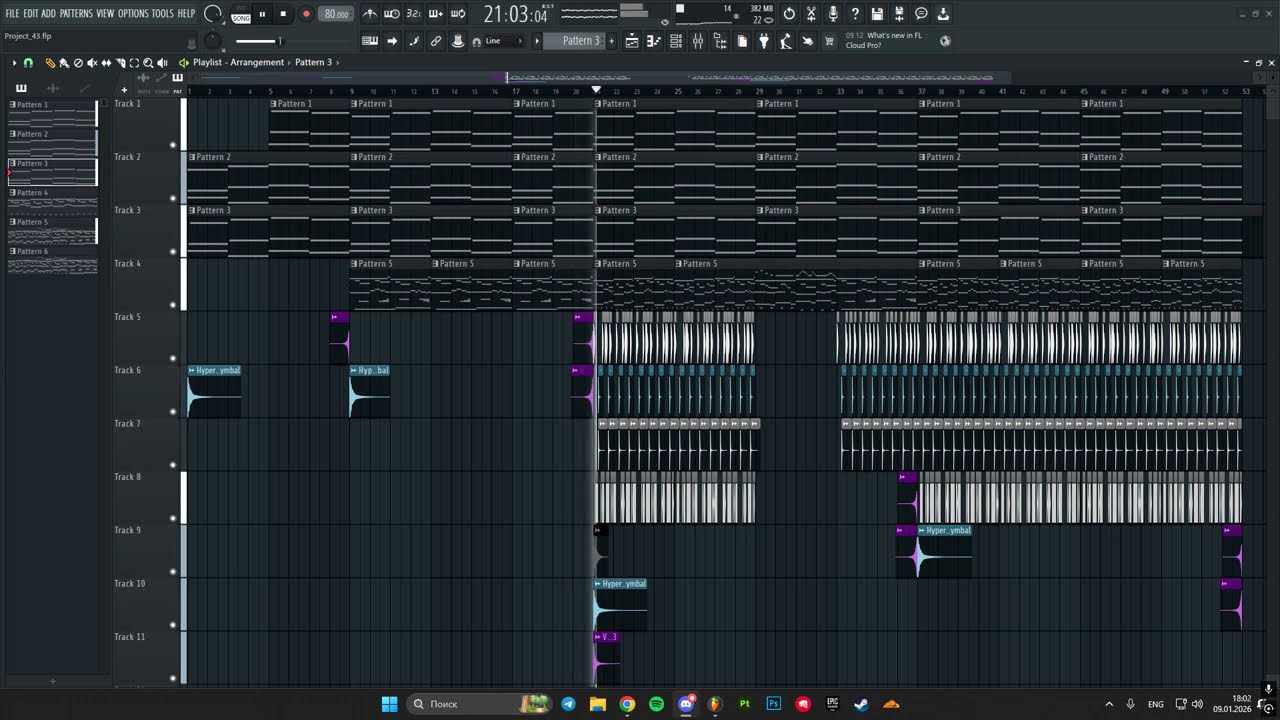1280x720 pixels.
Task: Pause playback with the pause button
Action: (263, 14)
